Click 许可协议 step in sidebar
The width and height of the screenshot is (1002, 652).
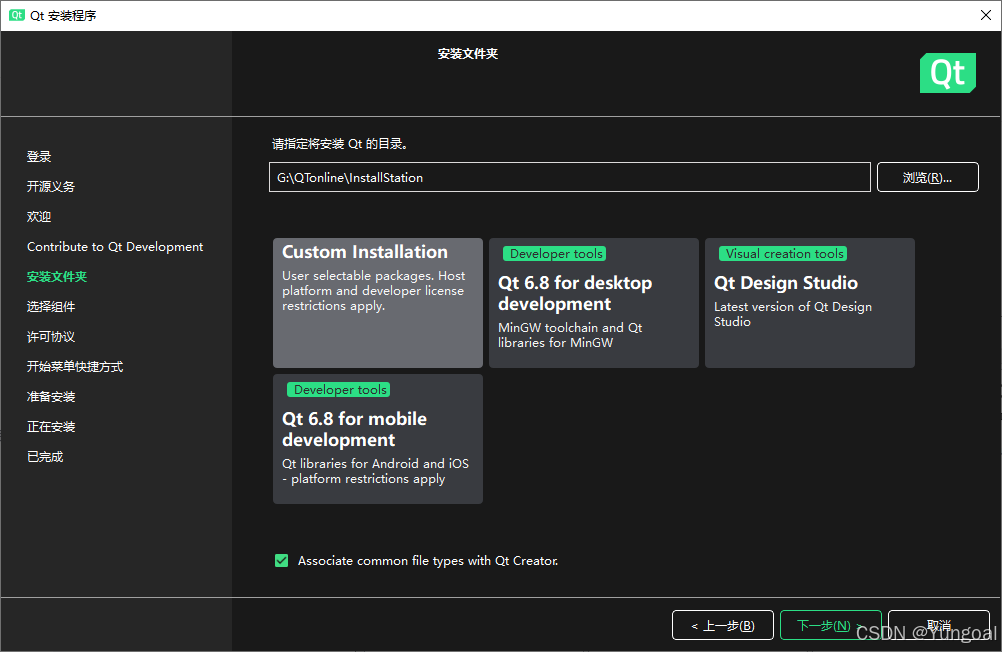[51, 337]
